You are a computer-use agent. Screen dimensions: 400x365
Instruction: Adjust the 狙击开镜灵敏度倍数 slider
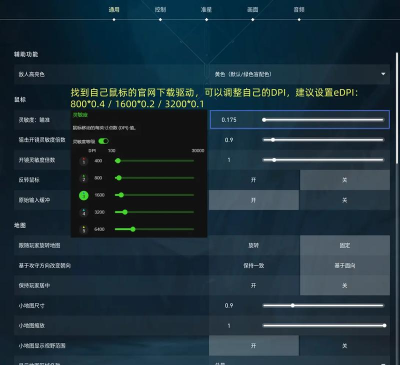[x=323, y=140]
